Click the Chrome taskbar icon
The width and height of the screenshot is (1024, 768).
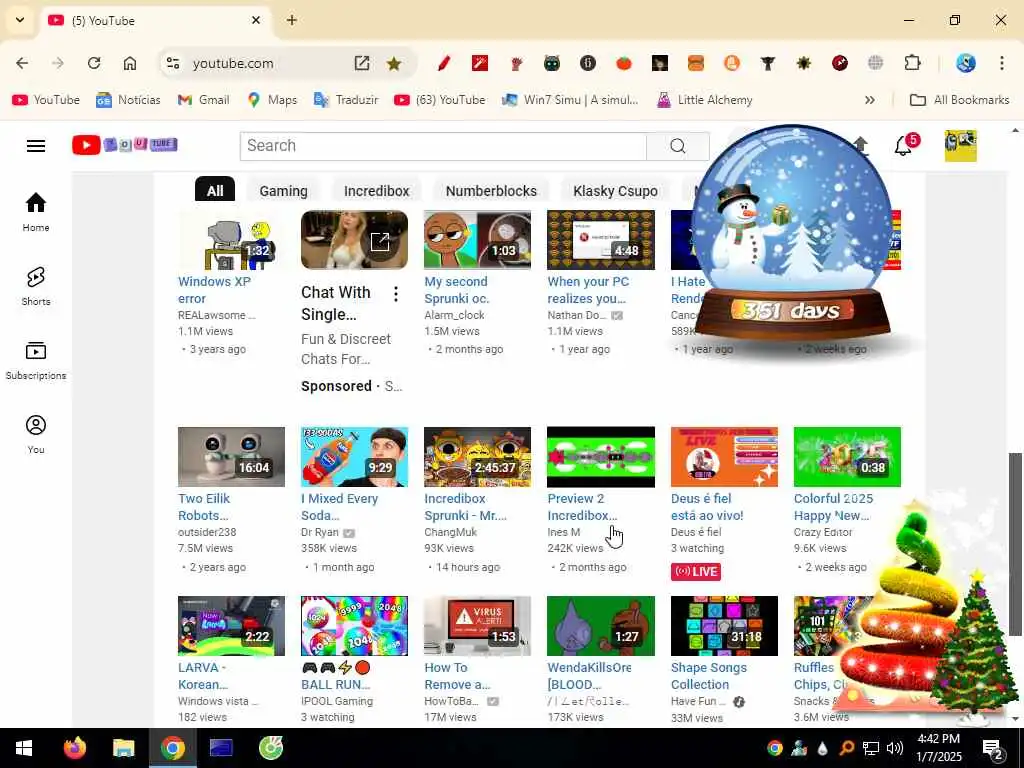tap(172, 748)
